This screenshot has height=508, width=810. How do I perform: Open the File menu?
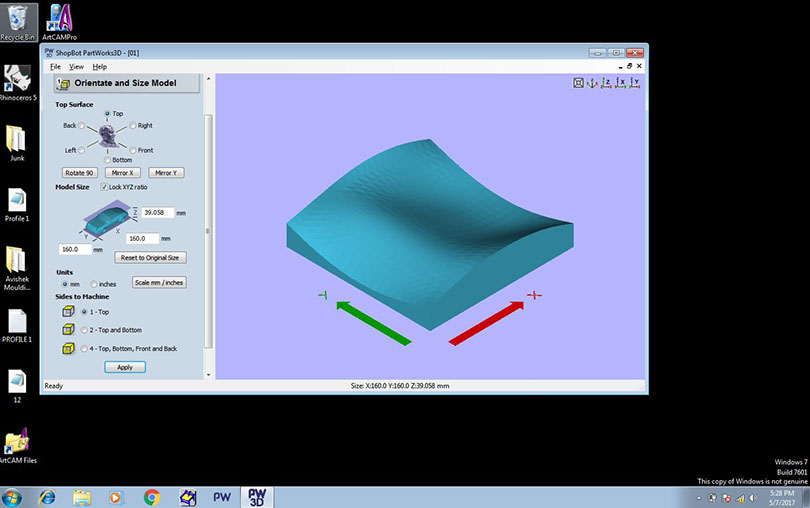(55, 67)
